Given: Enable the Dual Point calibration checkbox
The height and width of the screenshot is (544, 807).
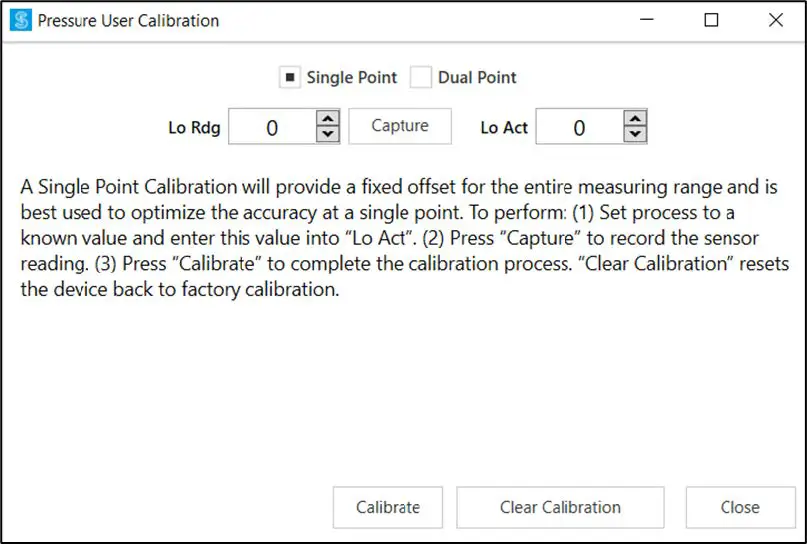Looking at the screenshot, I should click(x=421, y=78).
